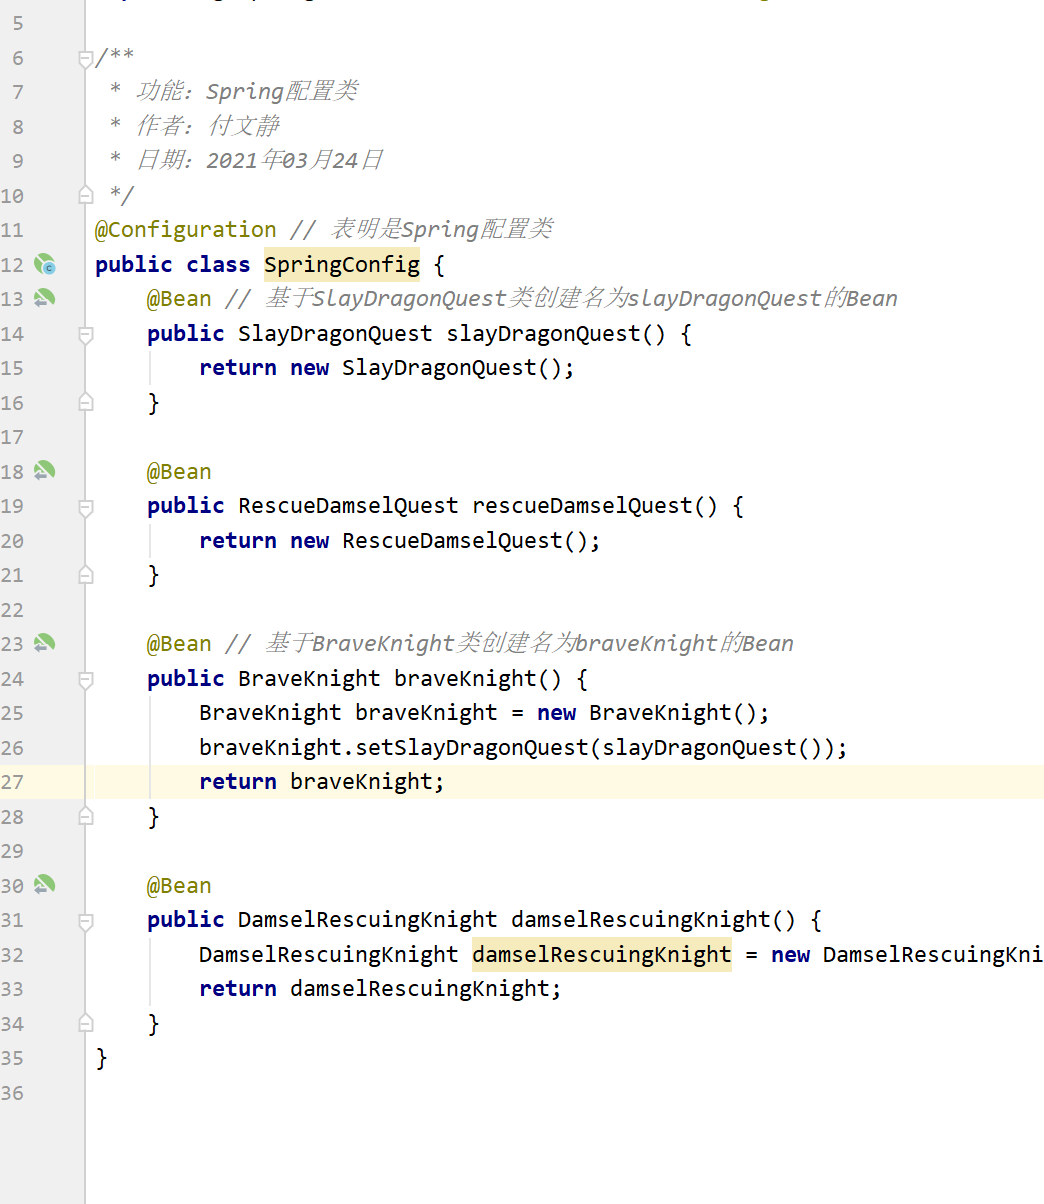Click the braveKnight() method name on line 24
This screenshot has width=1044, height=1204.
[x=478, y=679]
